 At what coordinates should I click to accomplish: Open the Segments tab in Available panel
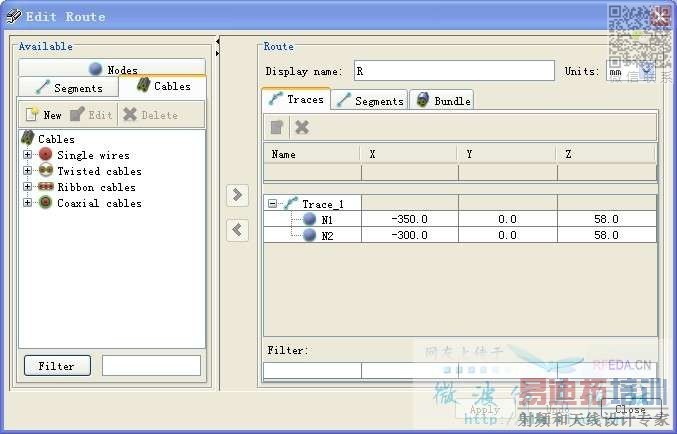[68, 88]
